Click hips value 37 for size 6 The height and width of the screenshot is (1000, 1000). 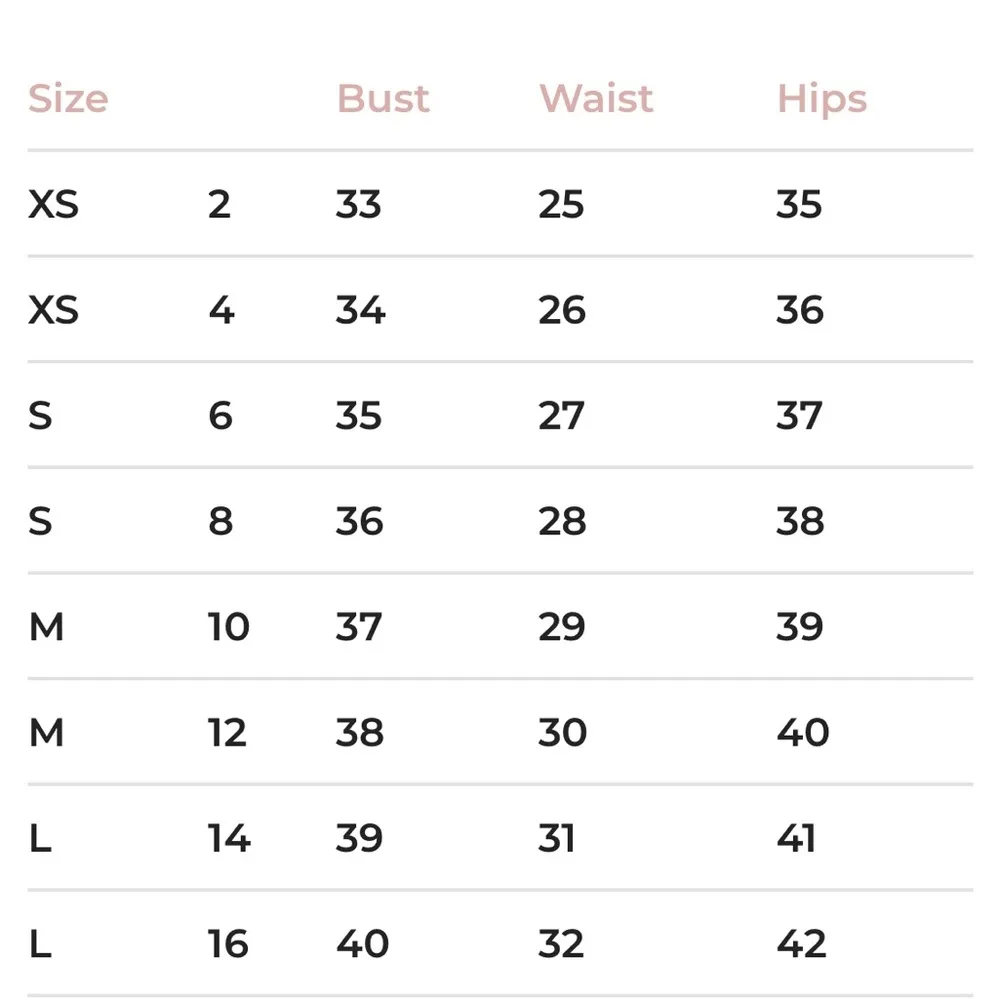coord(799,416)
